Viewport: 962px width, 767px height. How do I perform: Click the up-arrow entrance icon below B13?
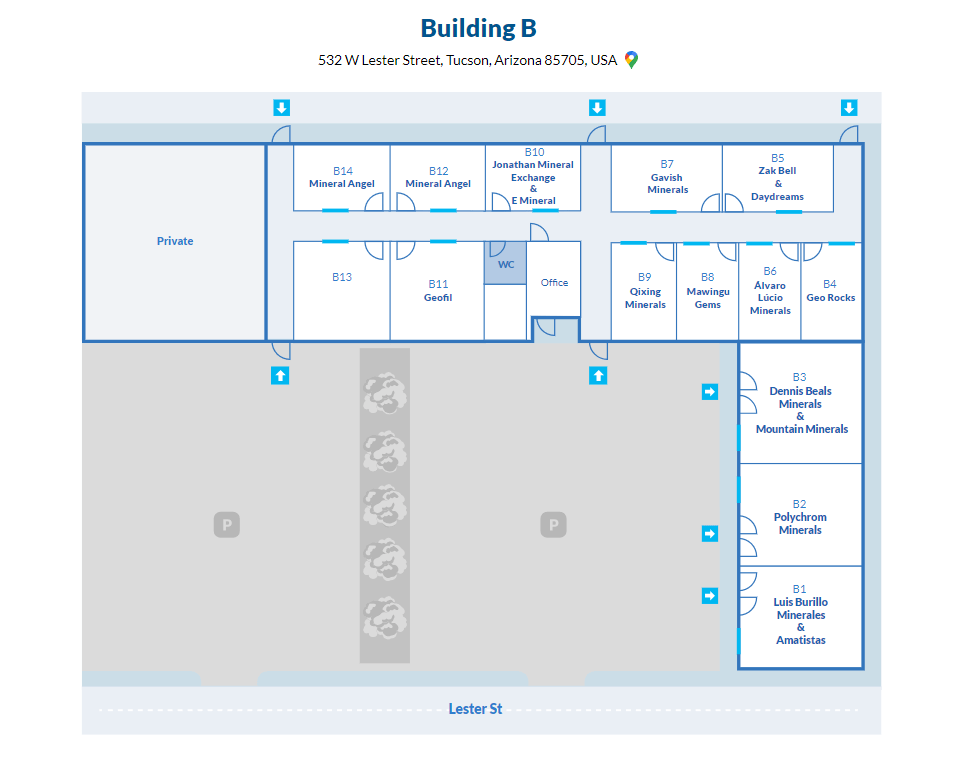click(x=281, y=376)
